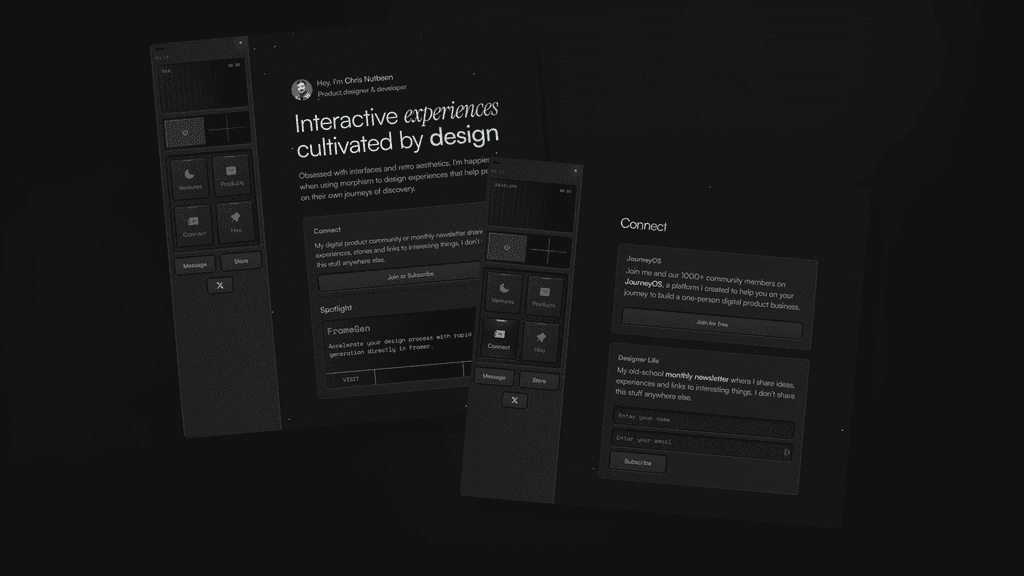Click the bold JourneyOS link in description
The image size is (1024, 576).
coord(643,283)
